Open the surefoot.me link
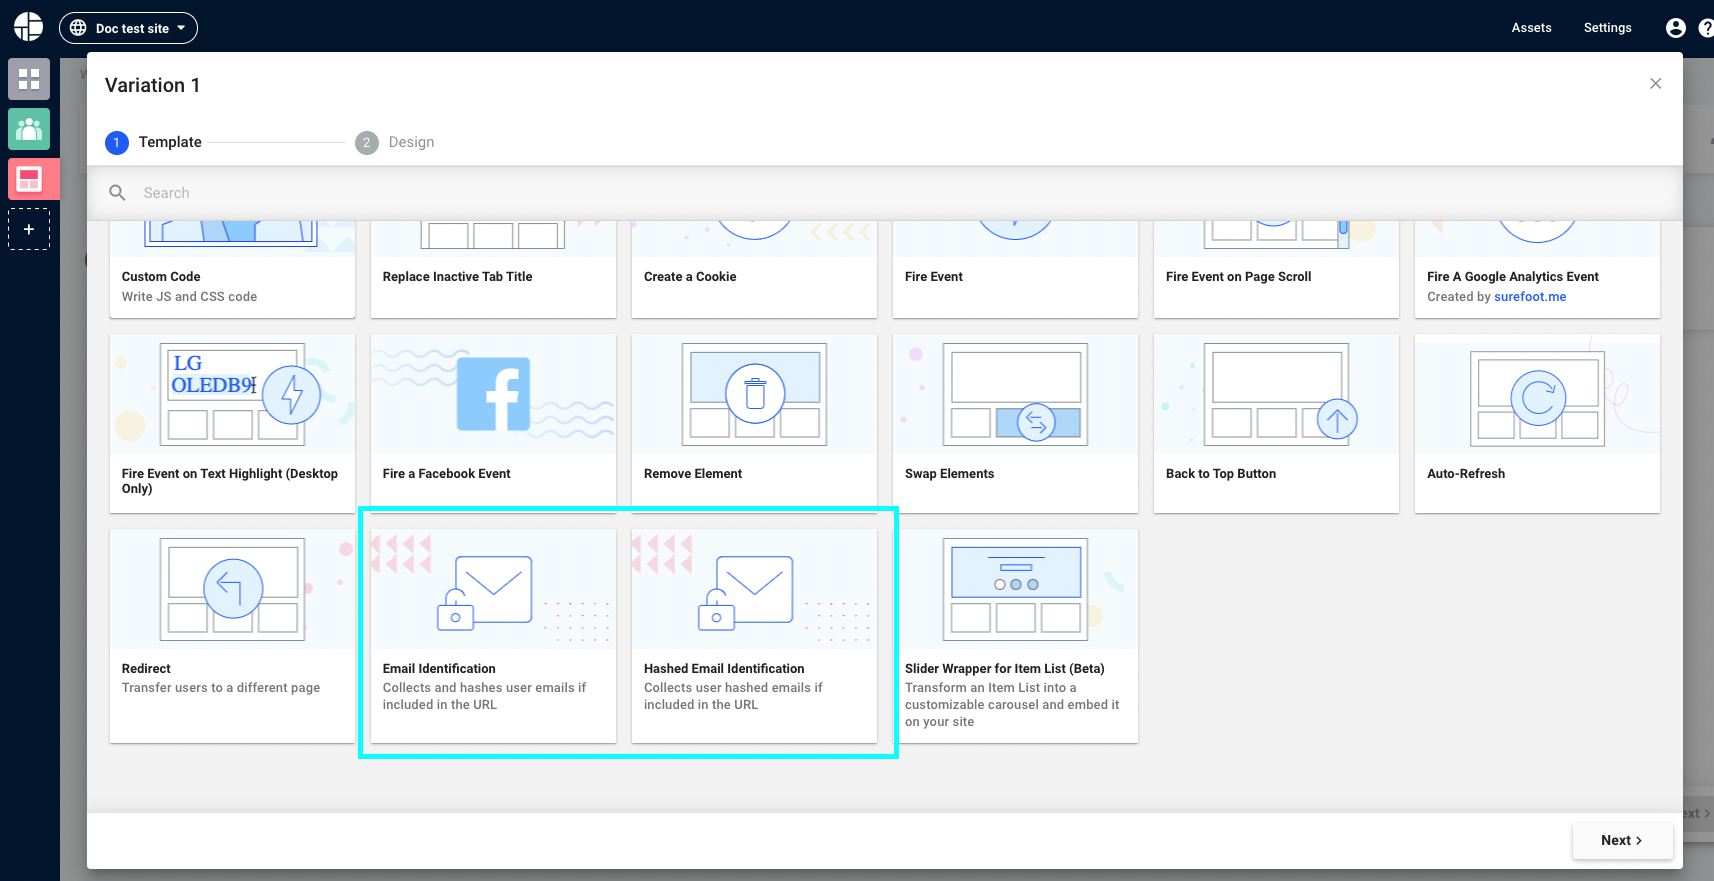The height and width of the screenshot is (881, 1714). pyautogui.click(x=1530, y=297)
